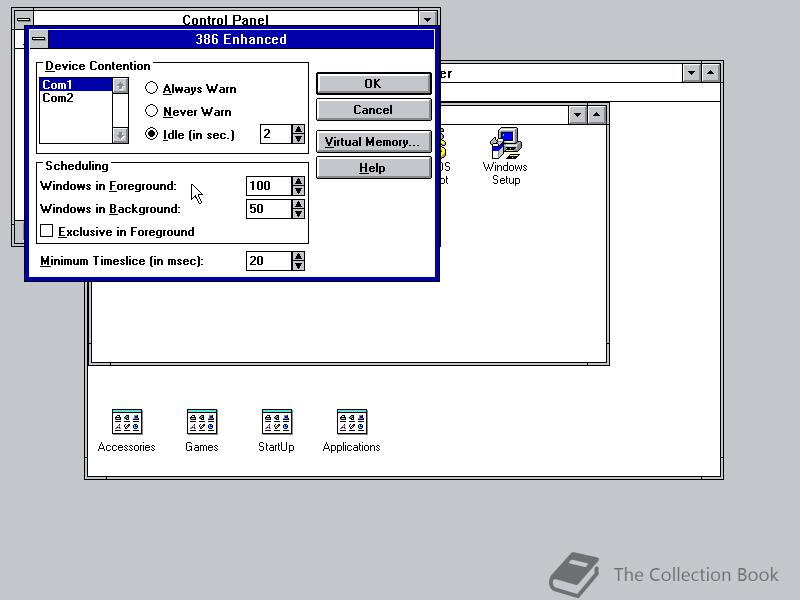
Task: Open the 386 Enhanced dialog control menu
Action: 39,39
